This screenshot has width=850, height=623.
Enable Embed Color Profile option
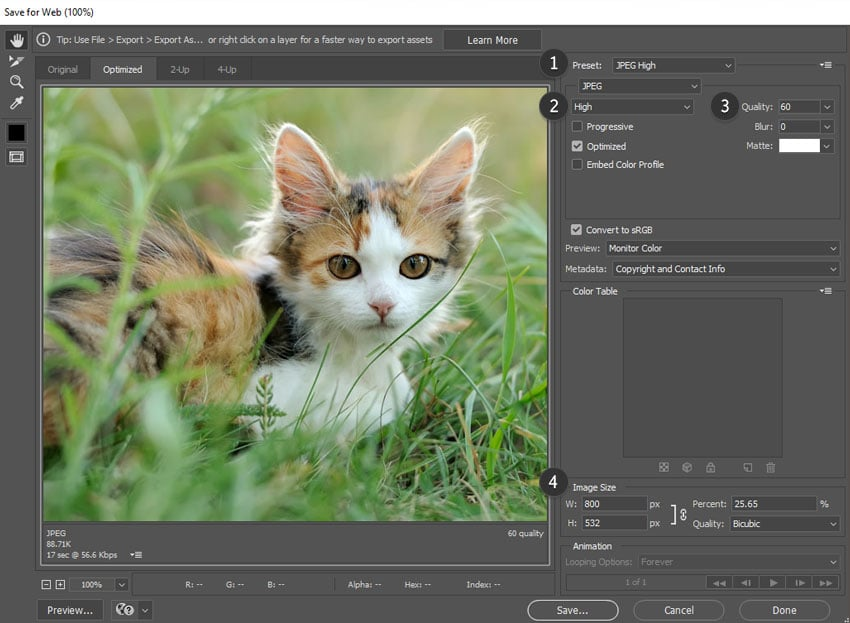577,165
